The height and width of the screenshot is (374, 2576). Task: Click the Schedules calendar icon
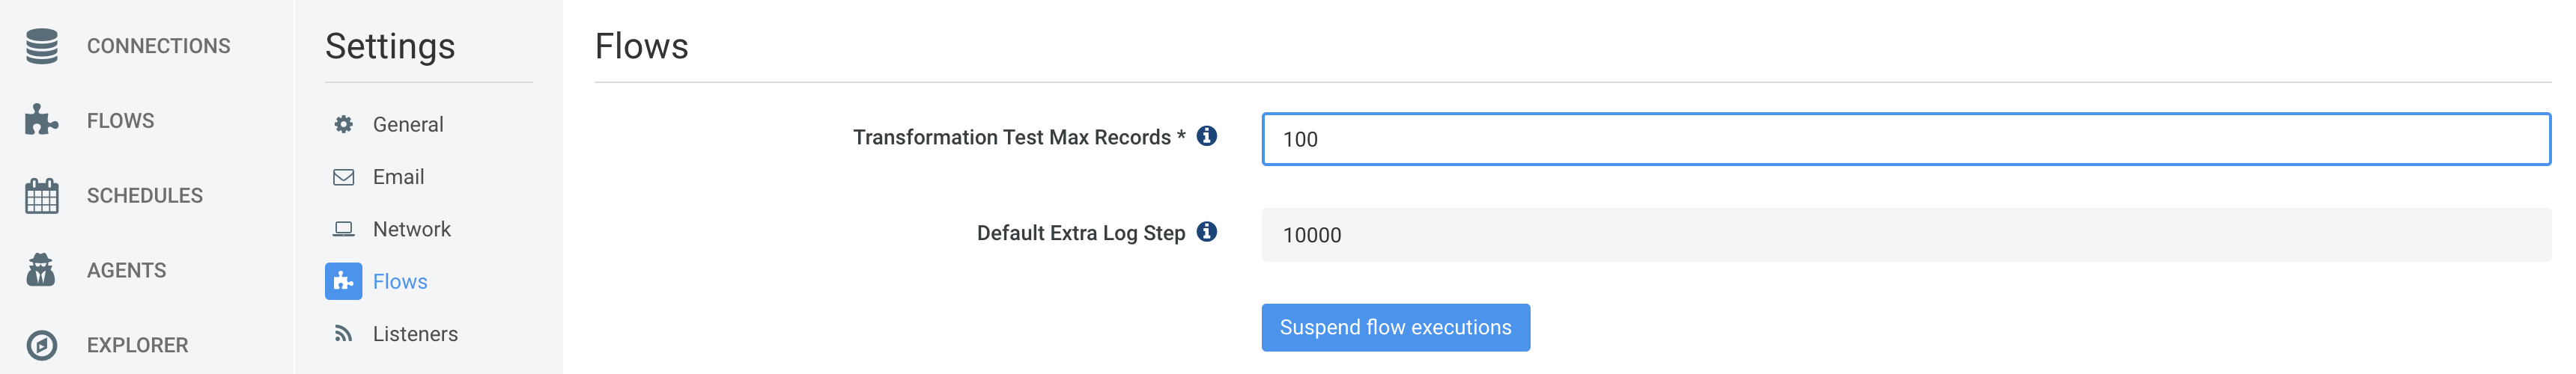click(41, 195)
